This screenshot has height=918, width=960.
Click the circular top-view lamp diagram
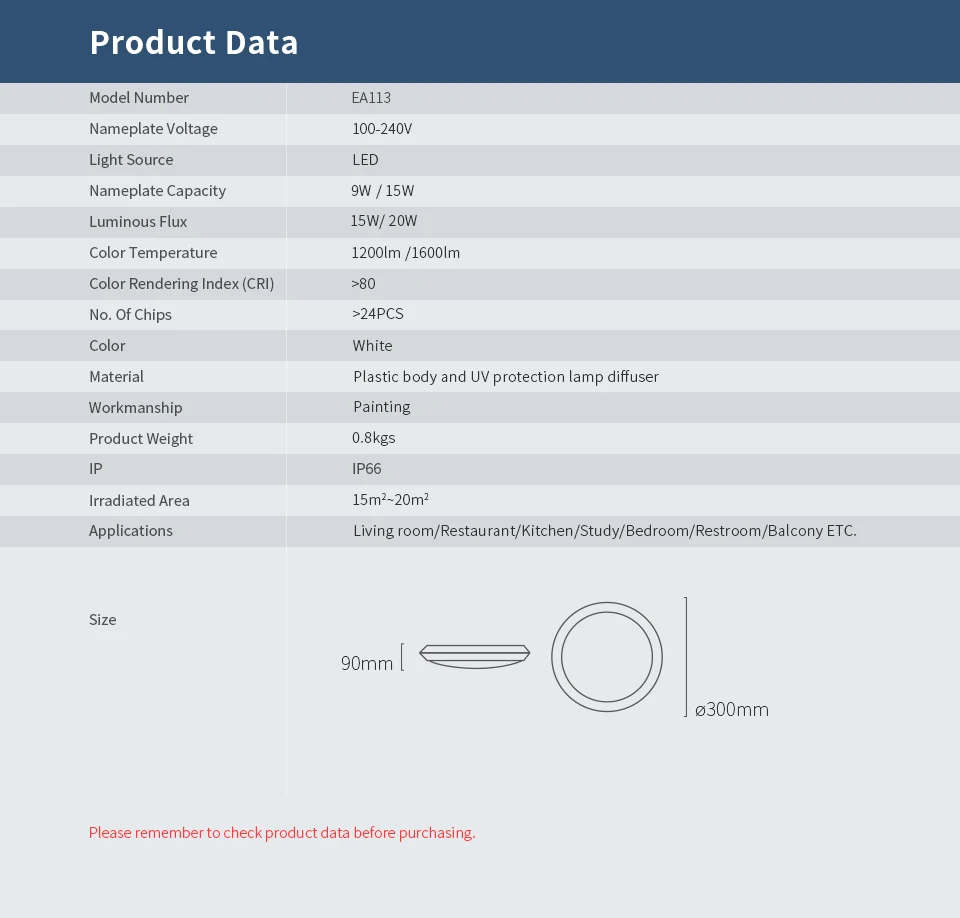tap(607, 657)
